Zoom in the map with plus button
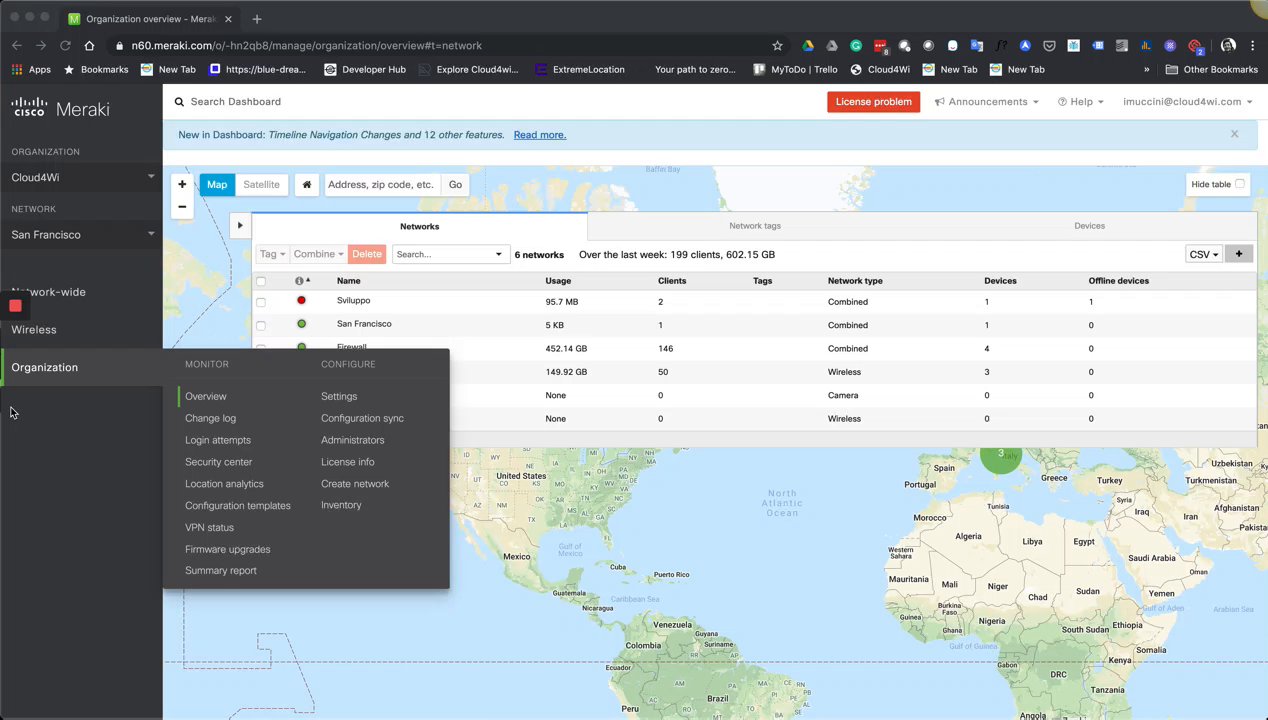Viewport: 1268px width, 720px height. pyautogui.click(x=182, y=184)
